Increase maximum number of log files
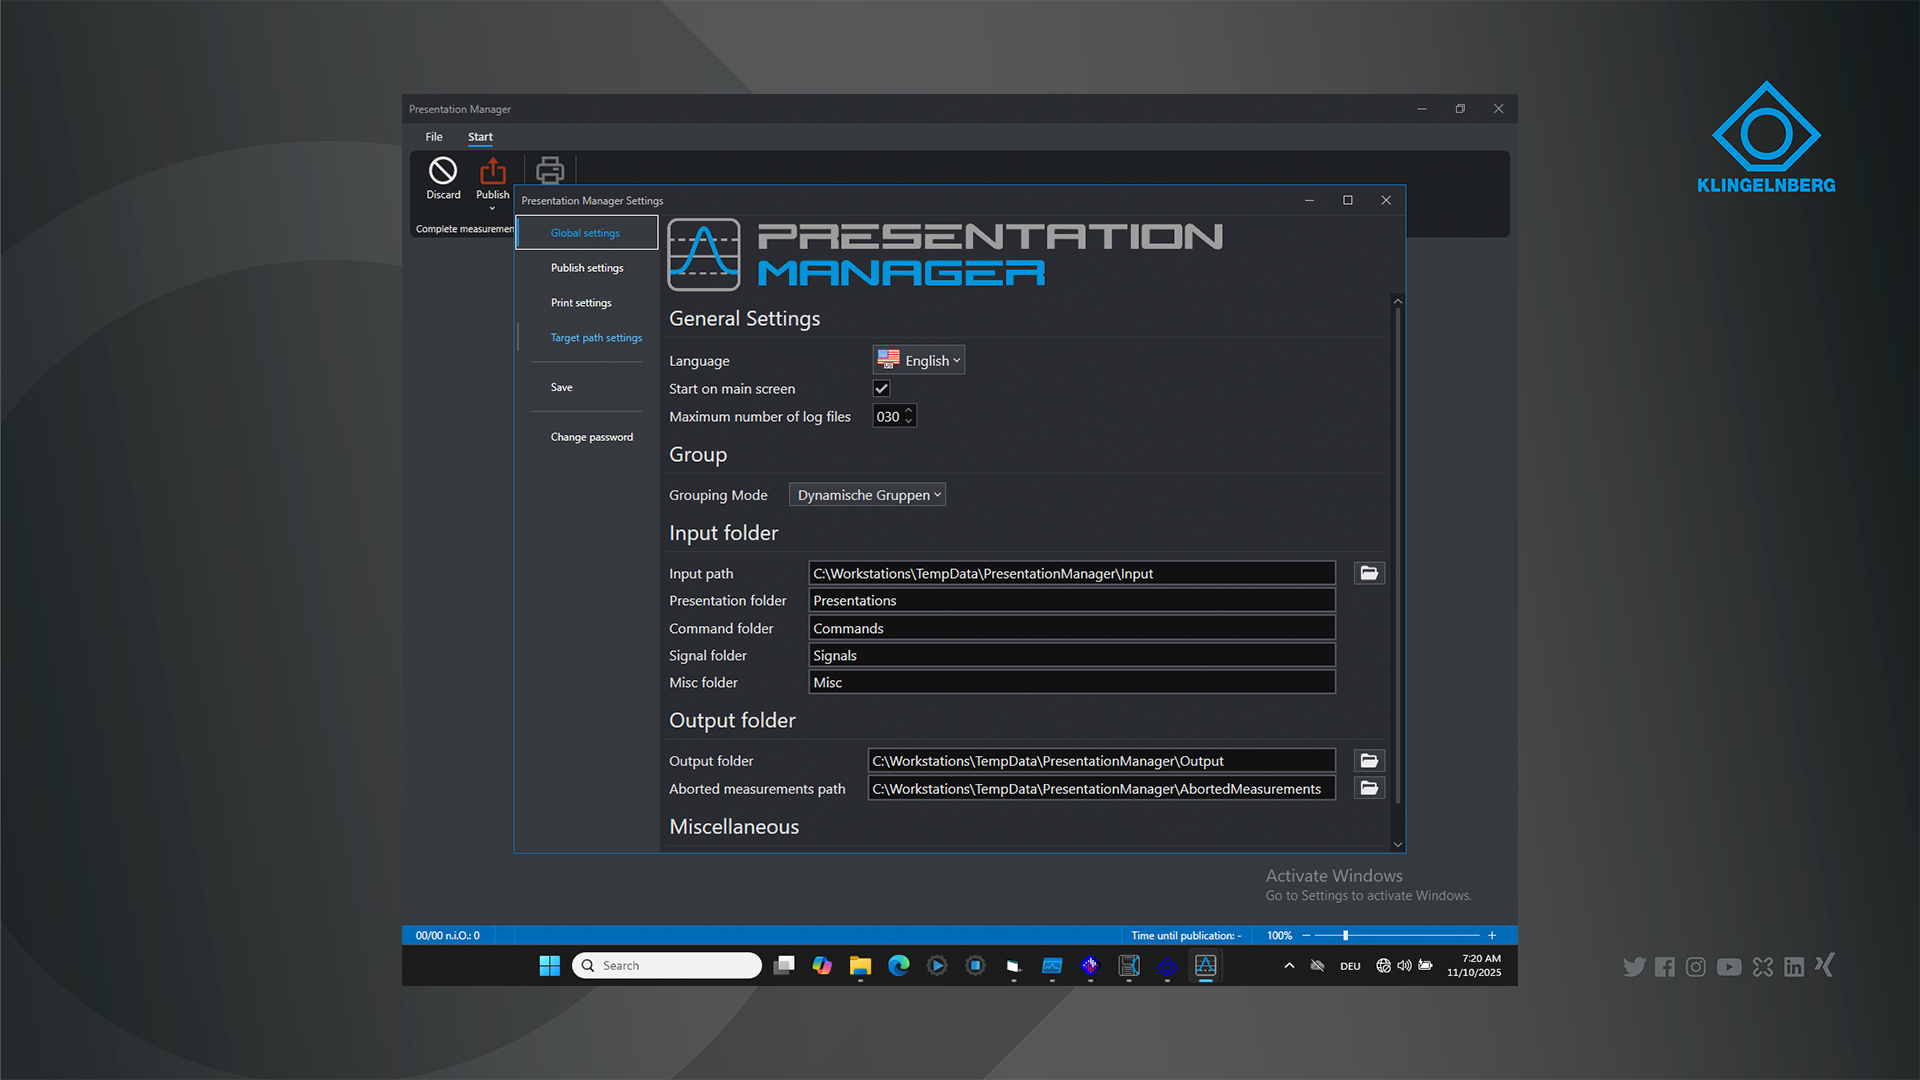 [x=908, y=411]
